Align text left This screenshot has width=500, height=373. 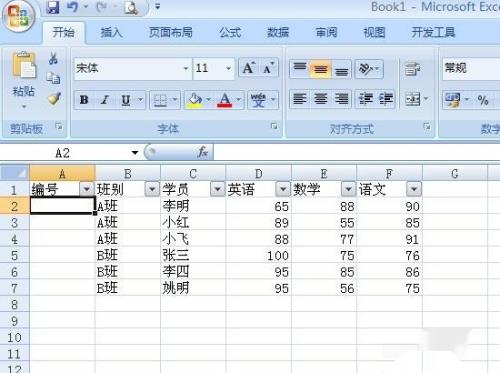300,99
